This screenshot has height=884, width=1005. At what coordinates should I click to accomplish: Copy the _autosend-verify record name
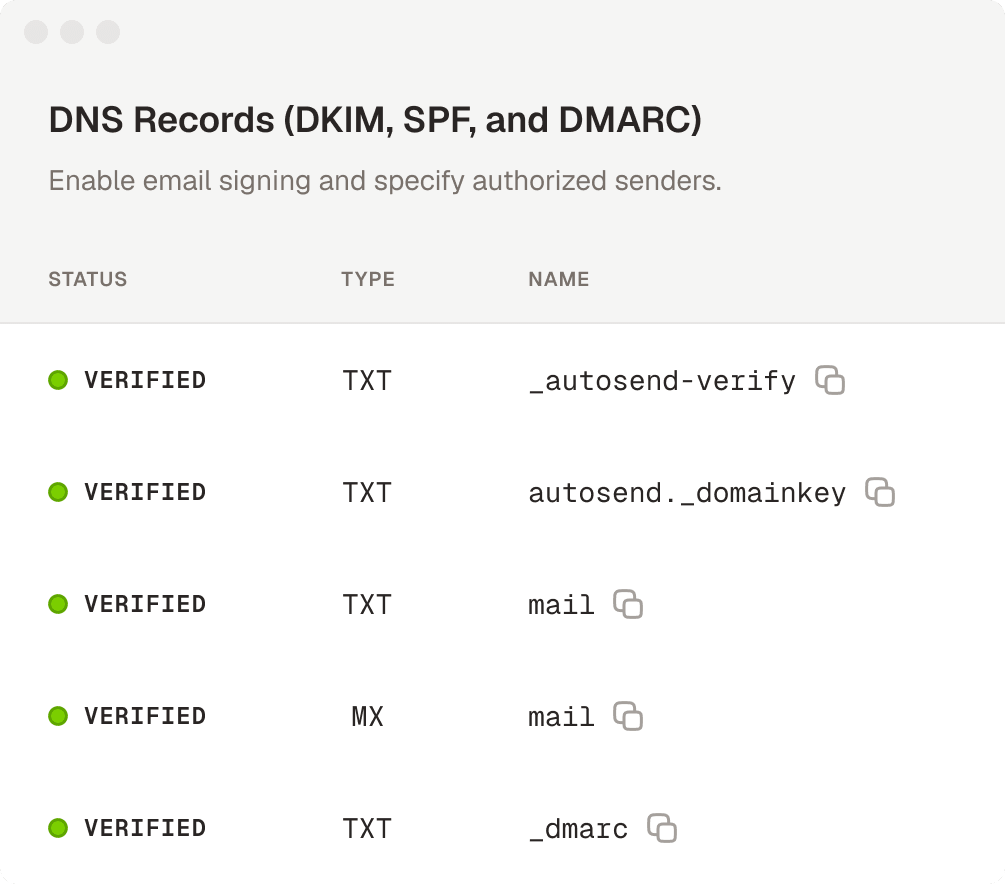[830, 380]
